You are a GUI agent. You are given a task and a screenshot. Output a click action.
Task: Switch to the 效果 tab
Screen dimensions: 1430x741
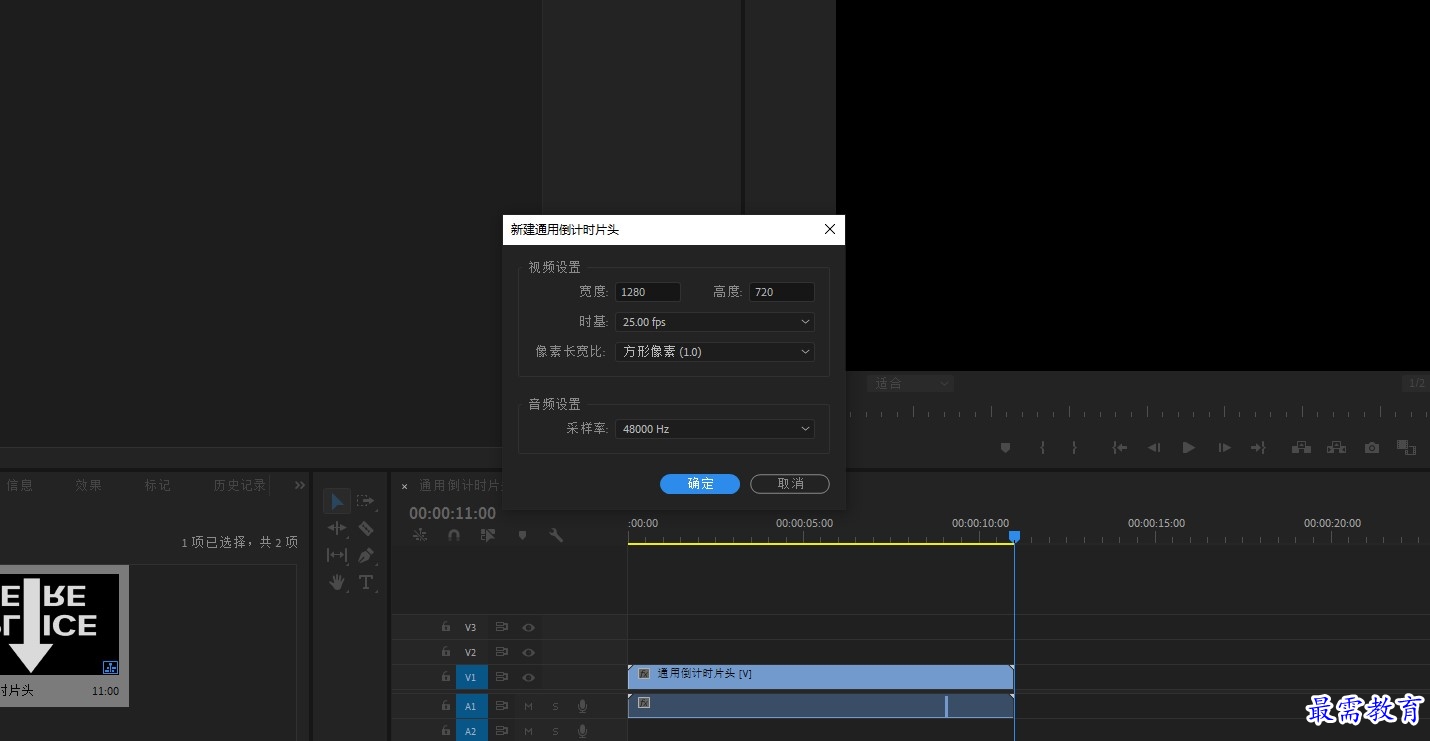pyautogui.click(x=89, y=485)
